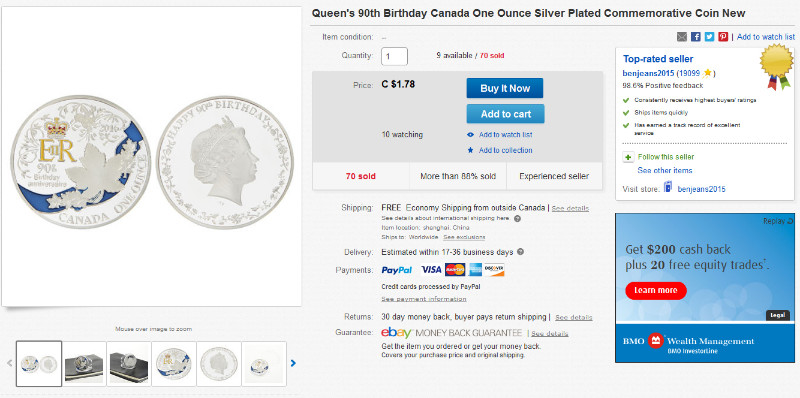Click the quantity input field
The height and width of the screenshot is (398, 800).
pos(394,56)
